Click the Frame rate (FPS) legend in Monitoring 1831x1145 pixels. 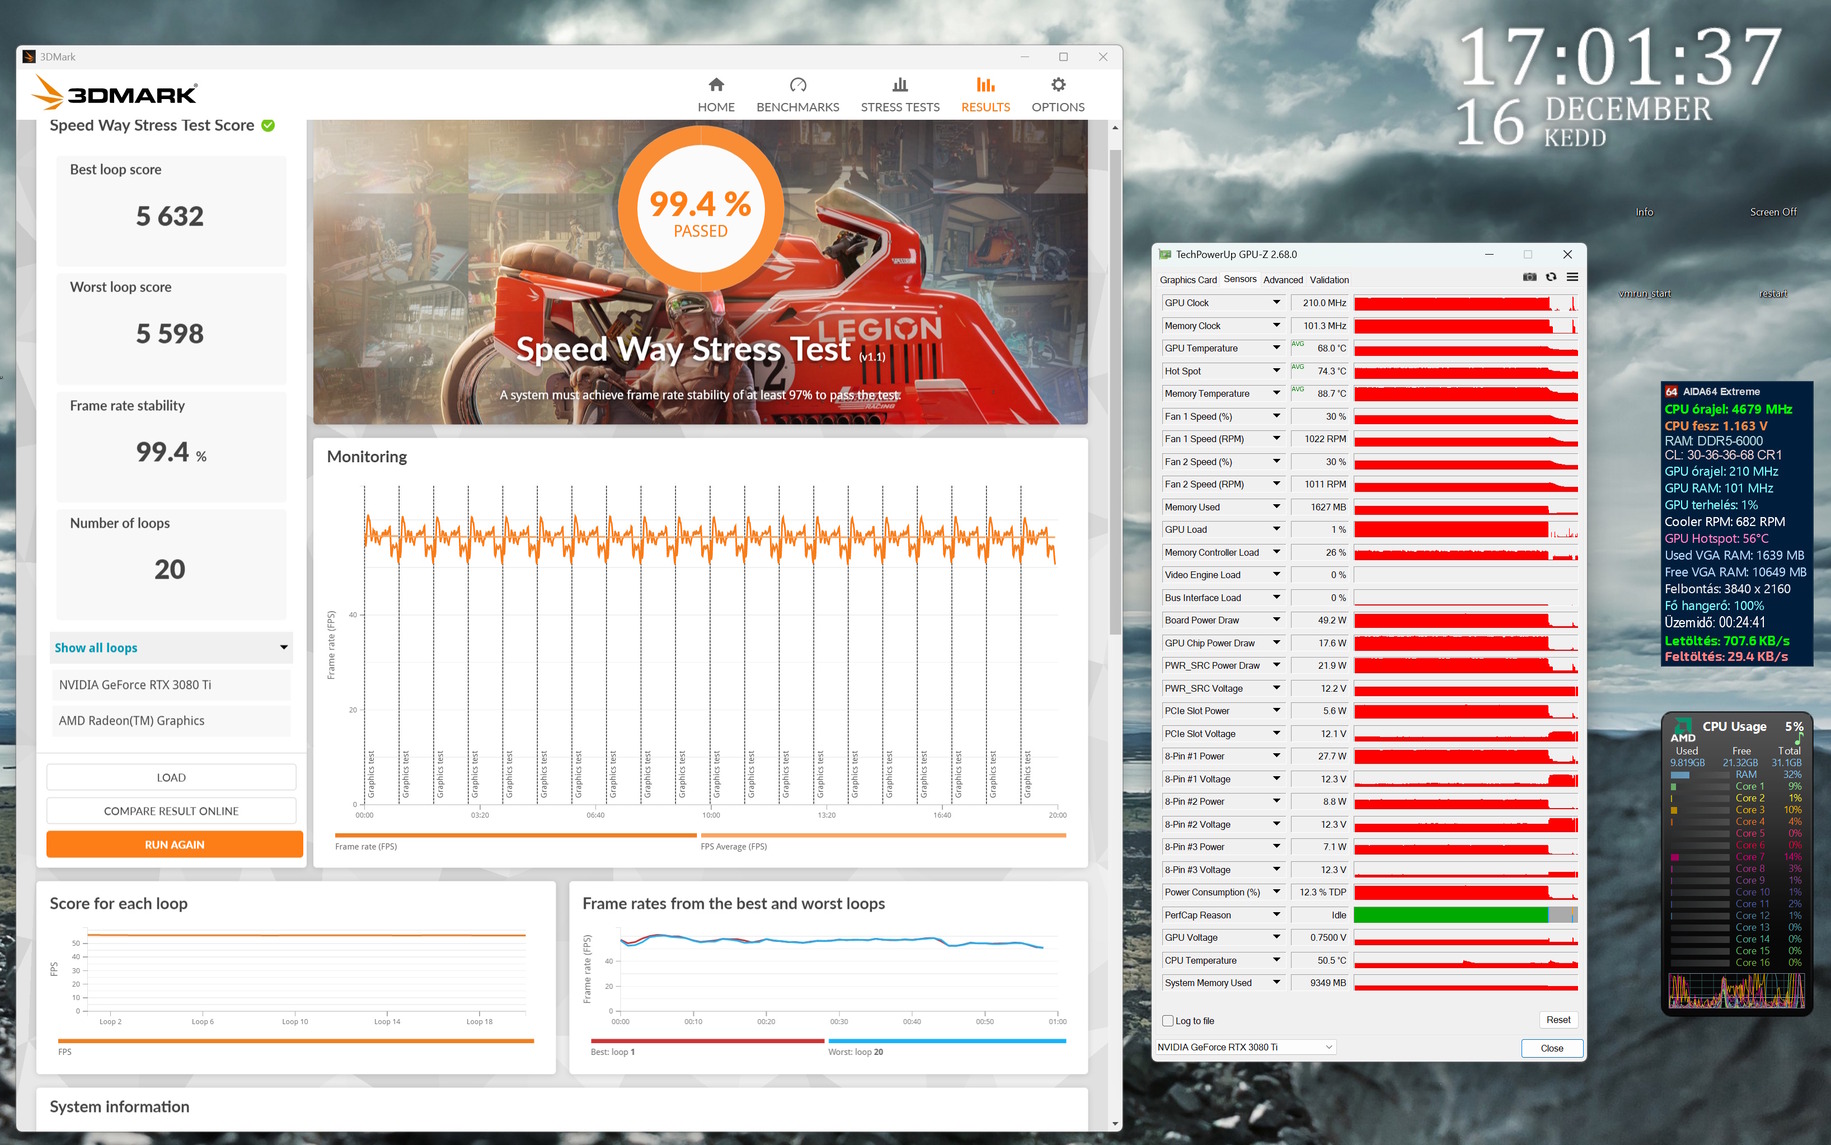tap(366, 847)
